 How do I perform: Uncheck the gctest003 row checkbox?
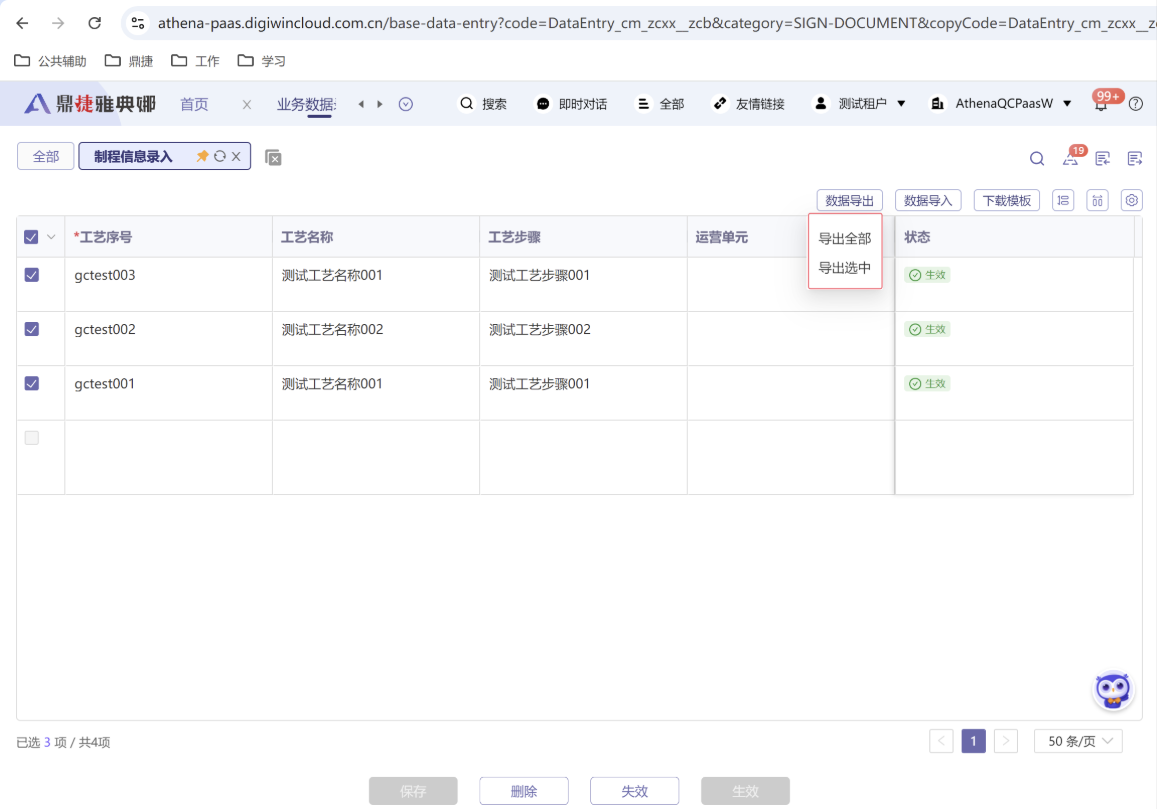coord(32,275)
